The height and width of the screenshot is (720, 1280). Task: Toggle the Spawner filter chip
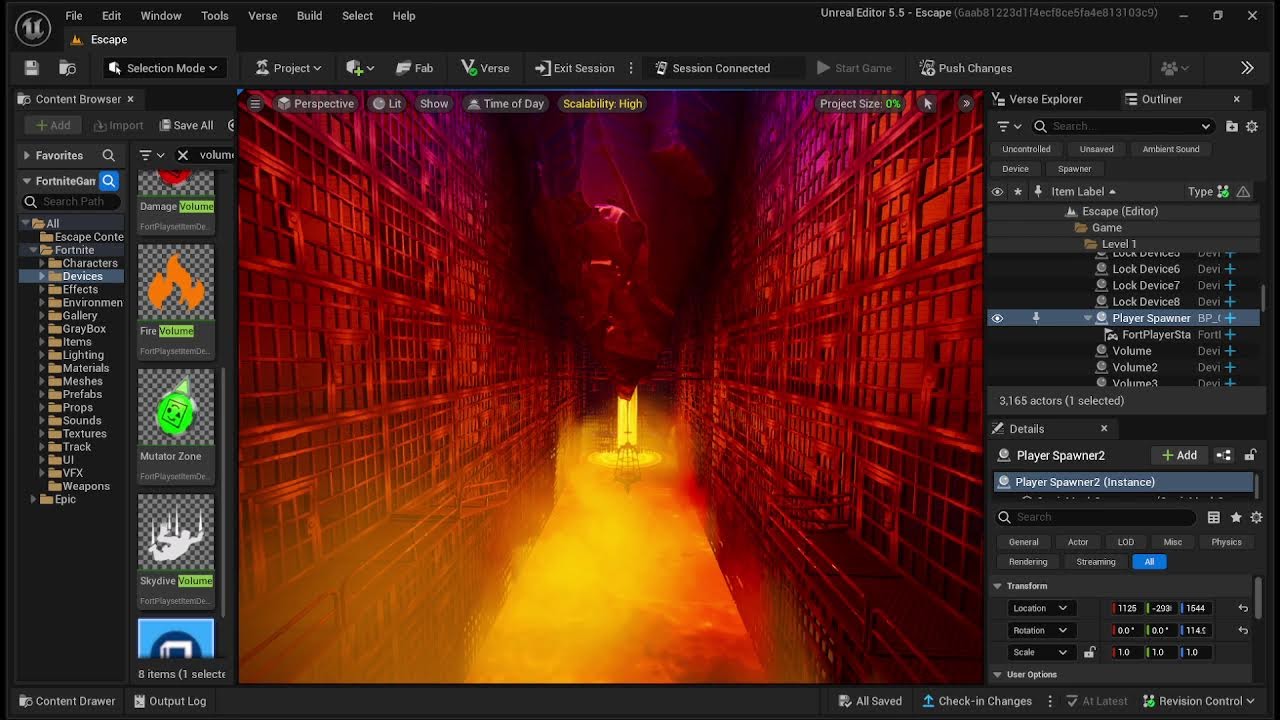tap(1075, 169)
